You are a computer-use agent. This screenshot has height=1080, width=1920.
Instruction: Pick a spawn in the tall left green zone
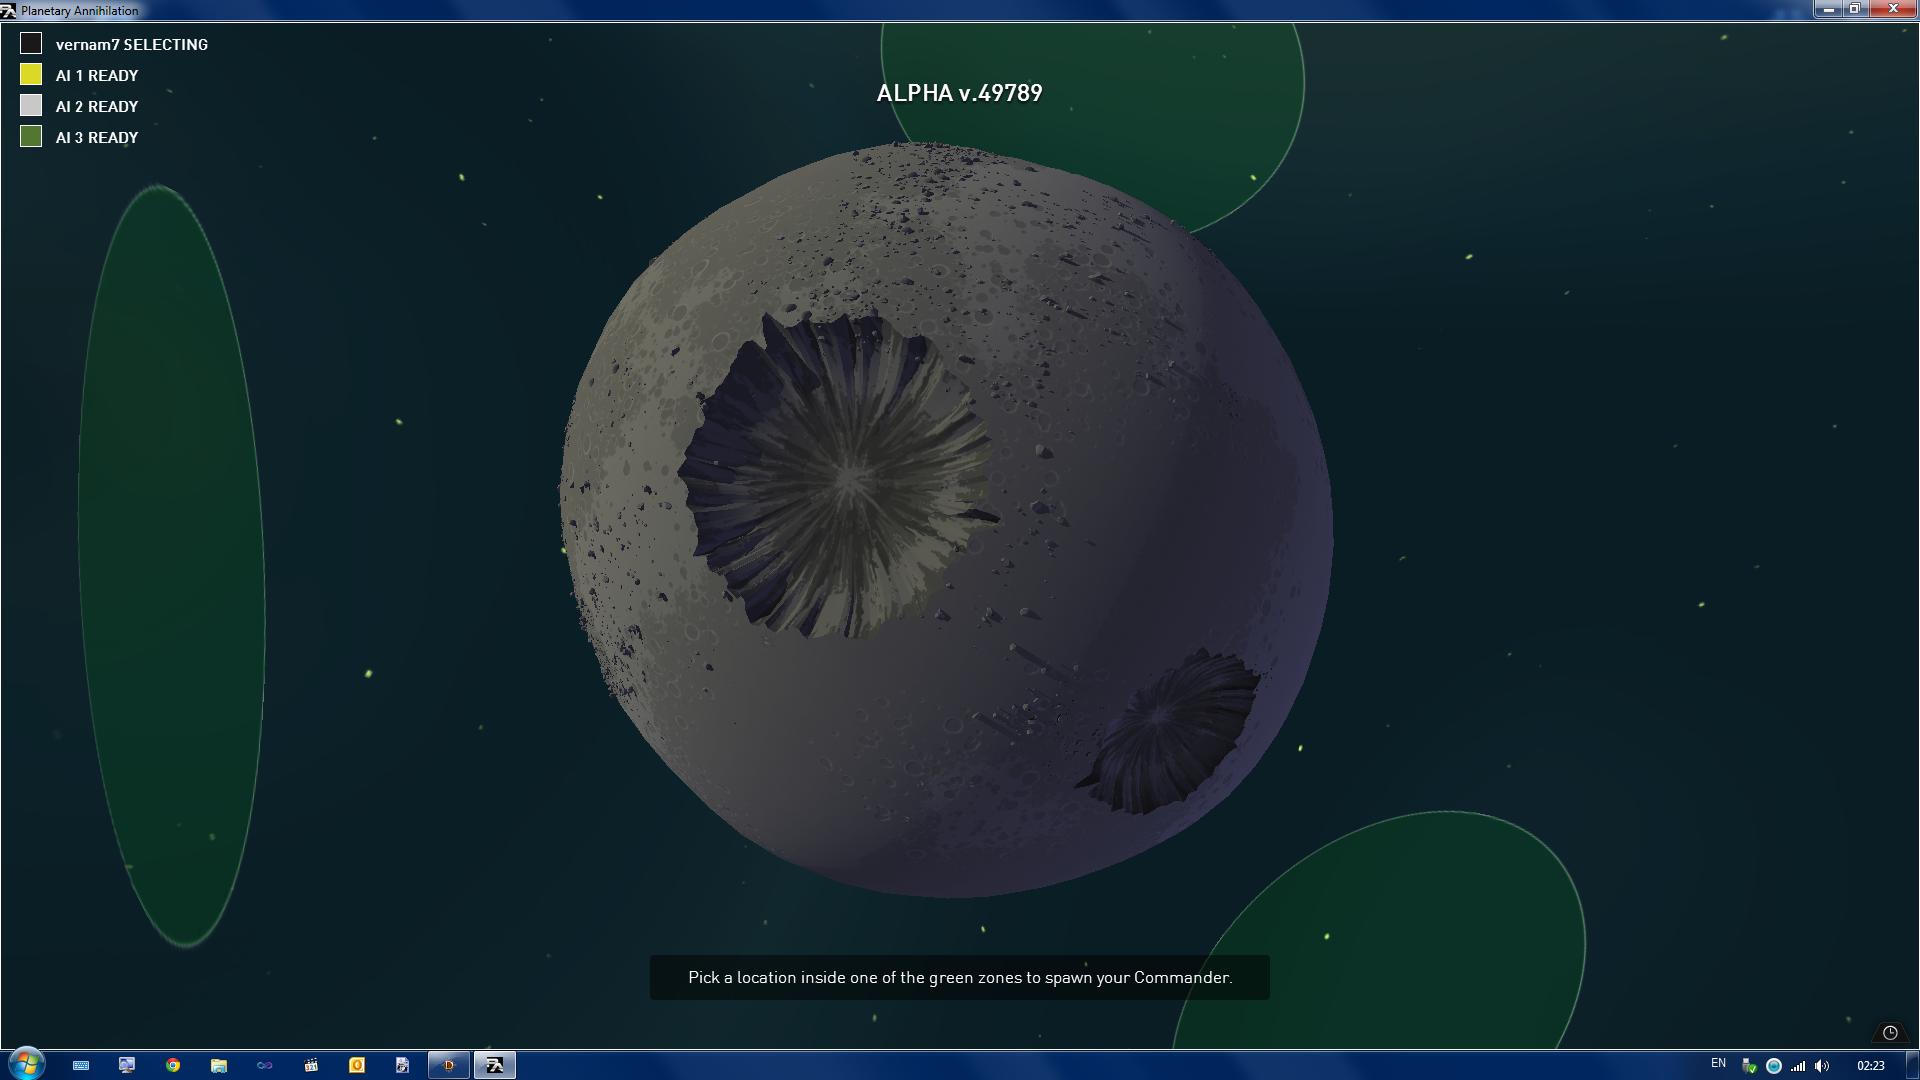tap(171, 565)
